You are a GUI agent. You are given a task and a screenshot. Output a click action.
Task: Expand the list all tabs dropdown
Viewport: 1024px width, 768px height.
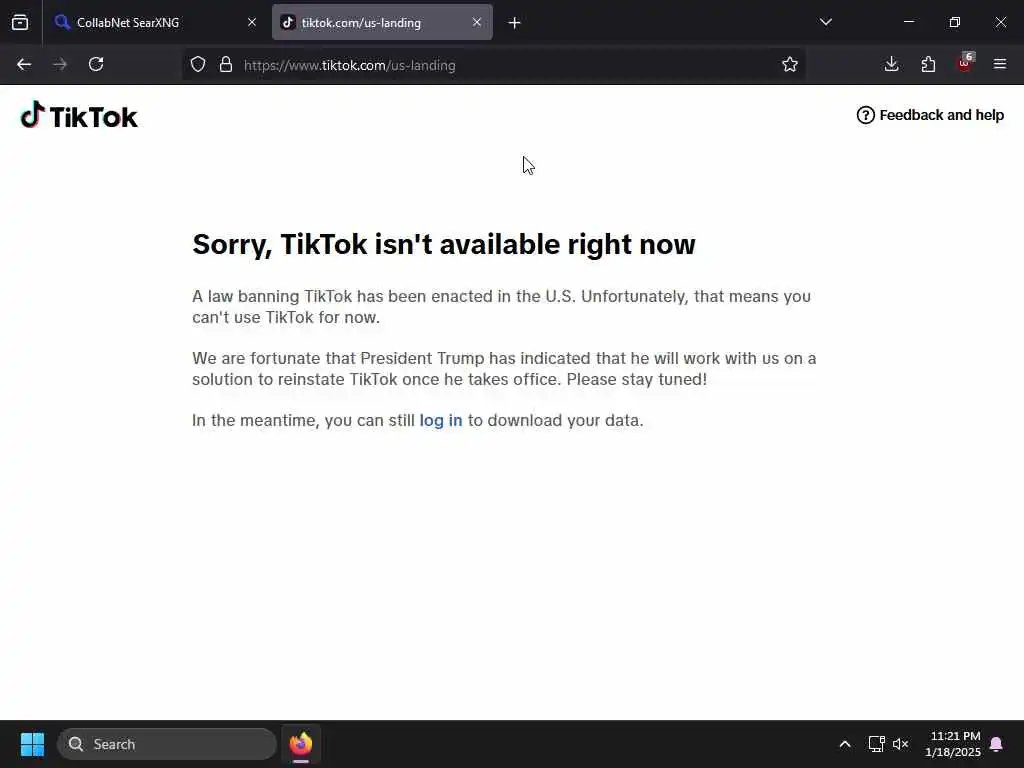pos(826,22)
